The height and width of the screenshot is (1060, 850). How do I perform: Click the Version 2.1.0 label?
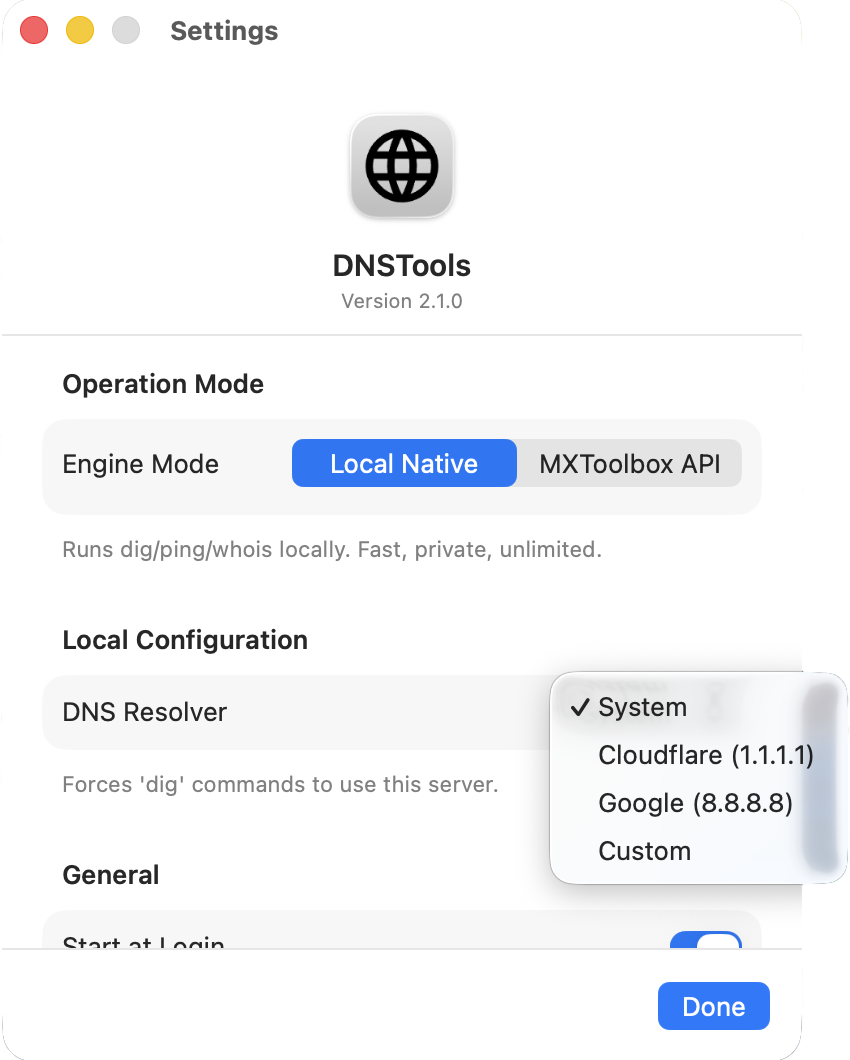point(401,301)
